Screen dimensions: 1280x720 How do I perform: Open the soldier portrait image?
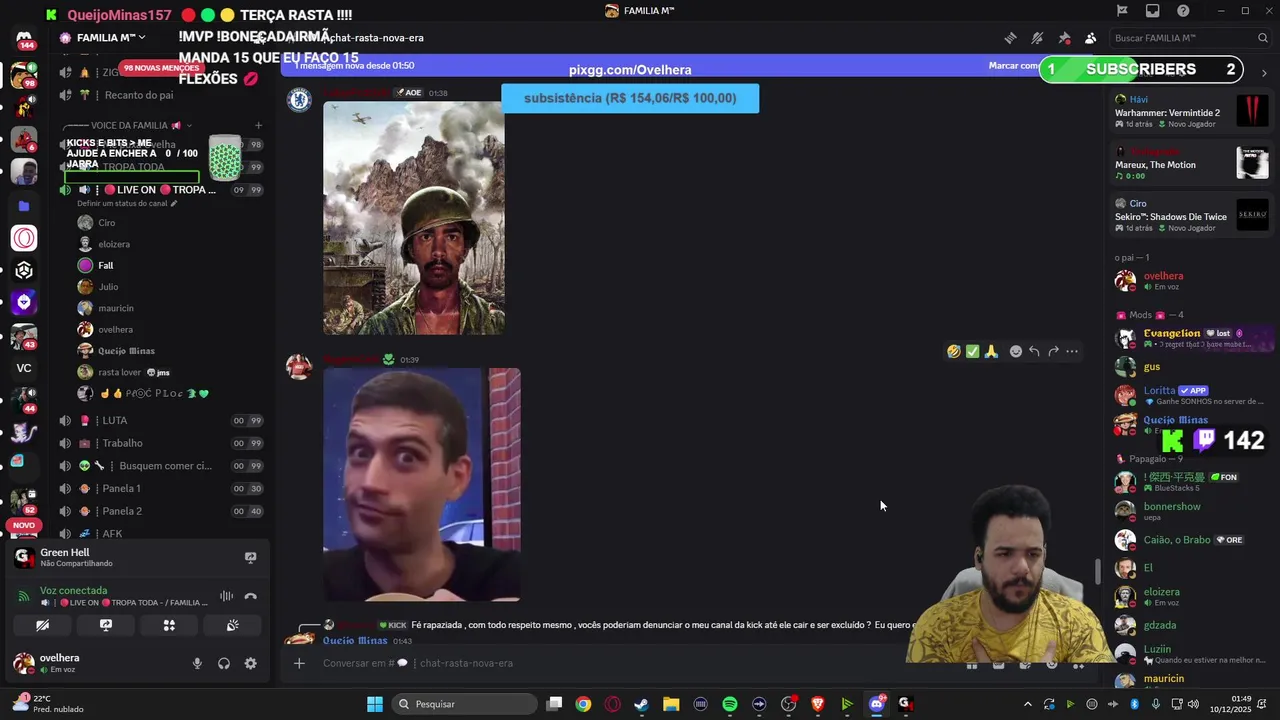point(414,218)
